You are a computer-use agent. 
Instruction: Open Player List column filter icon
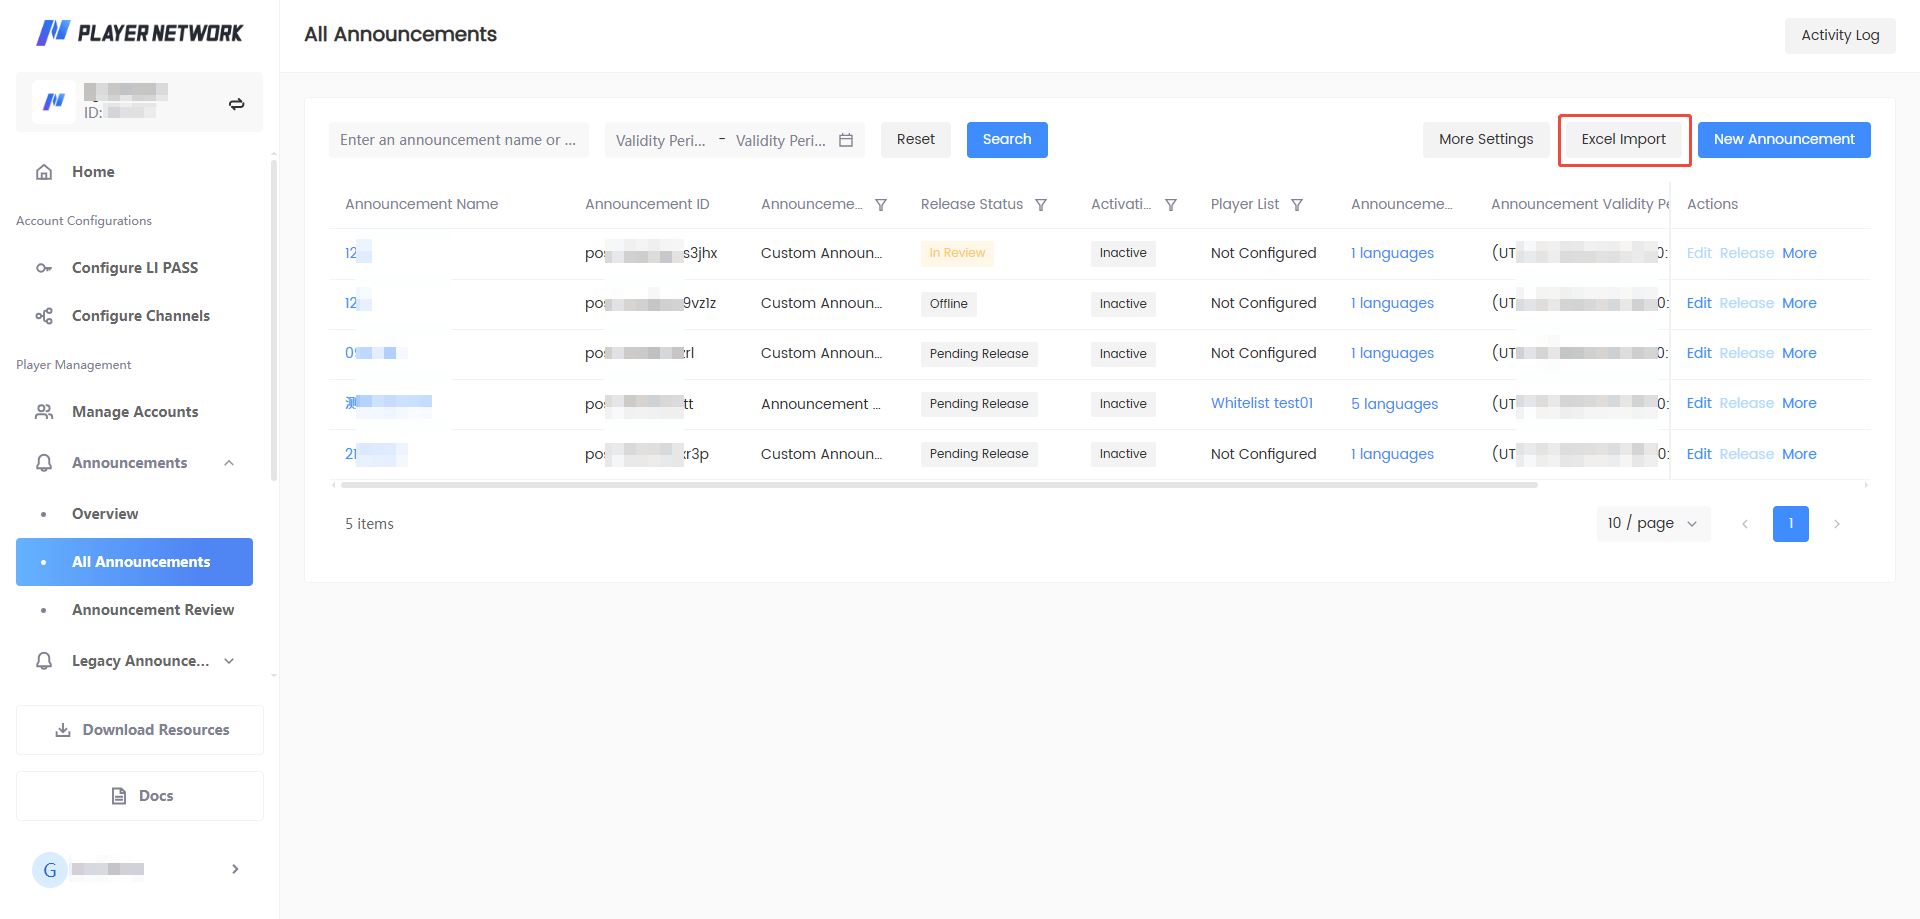[1297, 205]
